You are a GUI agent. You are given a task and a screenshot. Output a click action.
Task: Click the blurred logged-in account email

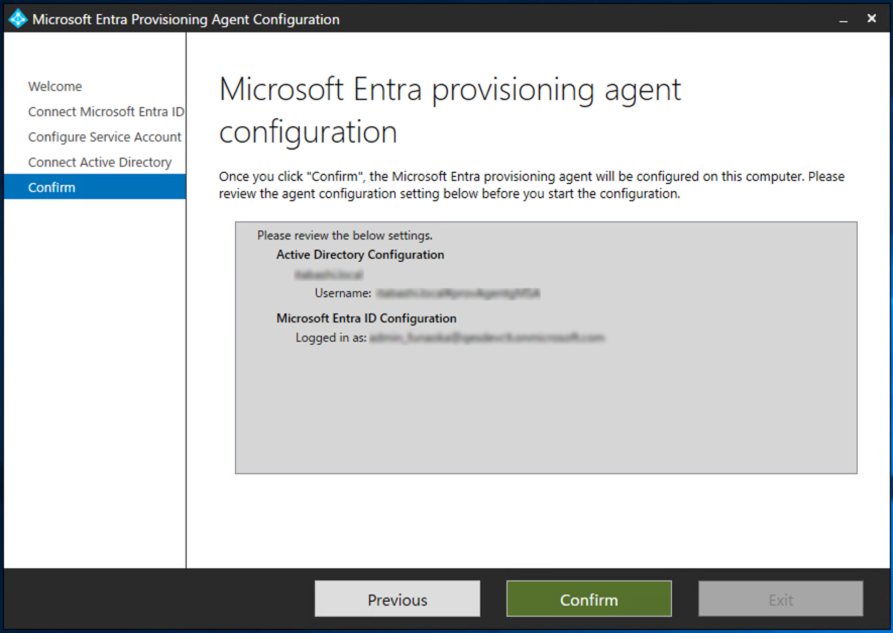[487, 338]
